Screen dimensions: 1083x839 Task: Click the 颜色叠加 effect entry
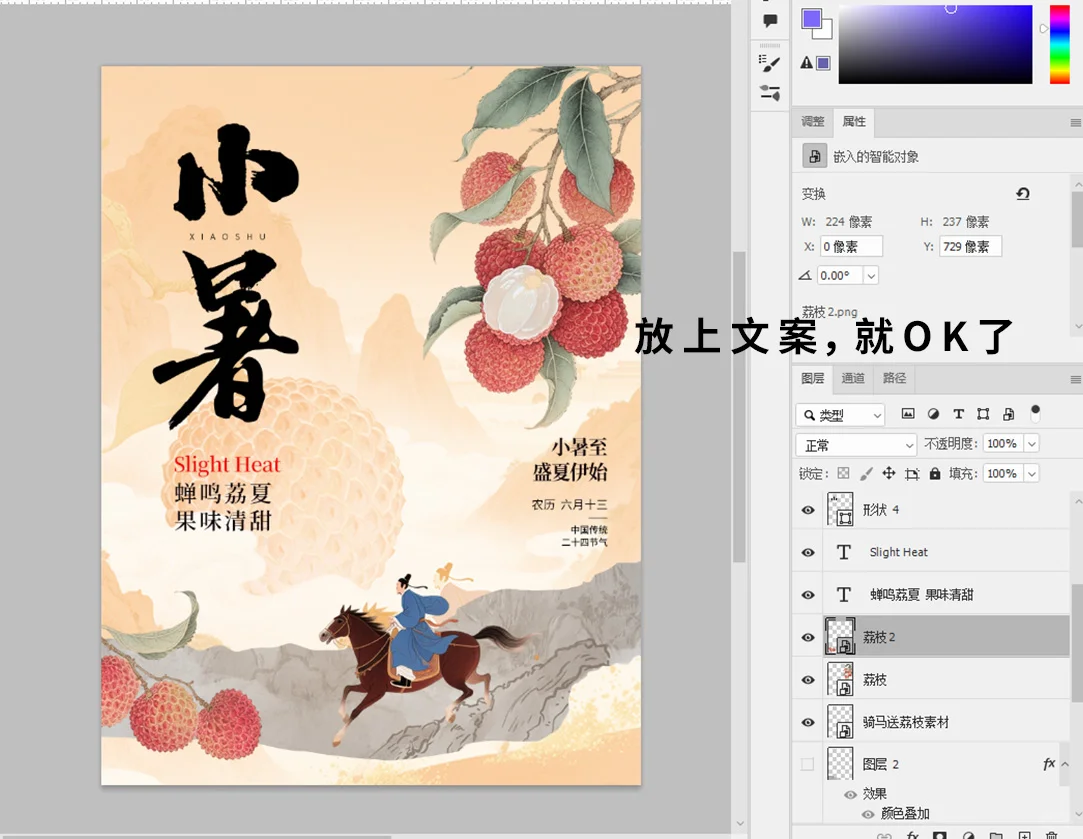(x=905, y=814)
